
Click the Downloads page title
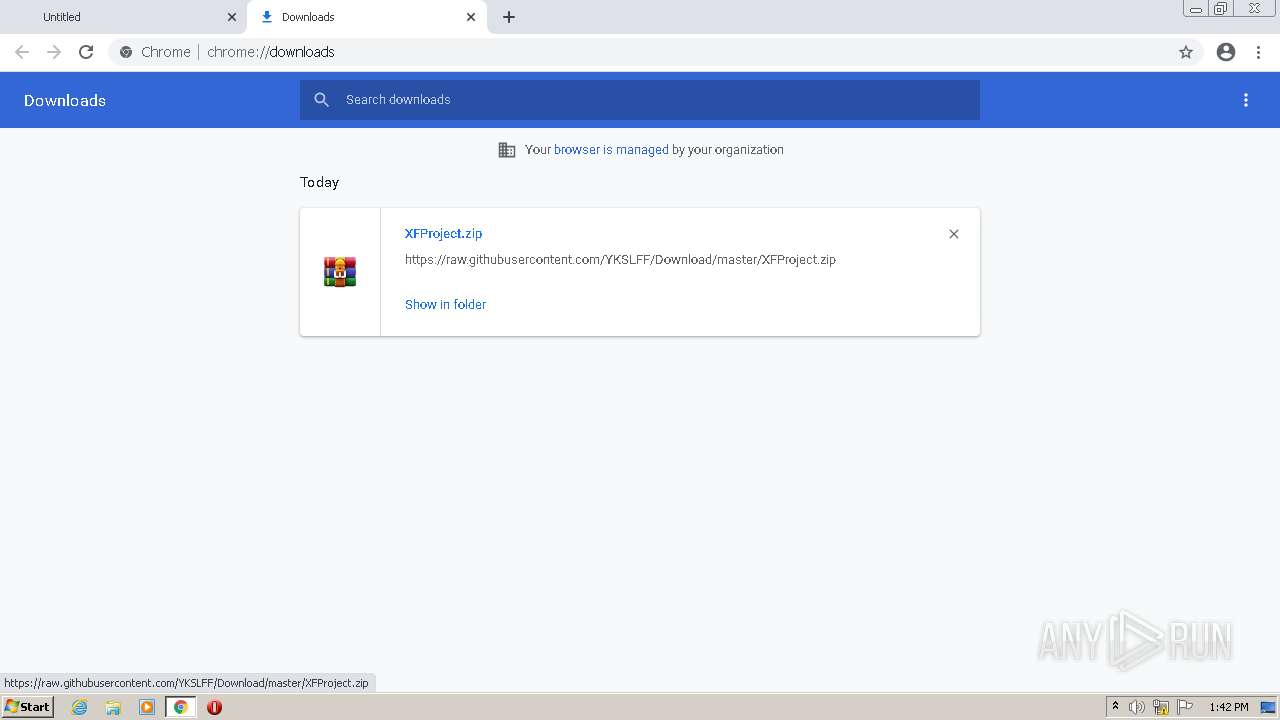click(65, 100)
